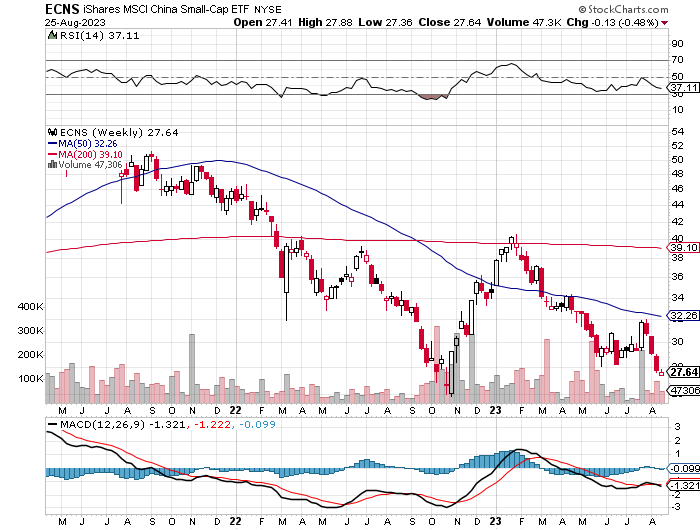Click the RSI(14) 37.11 indicator label
The width and height of the screenshot is (700, 530).
pos(99,36)
